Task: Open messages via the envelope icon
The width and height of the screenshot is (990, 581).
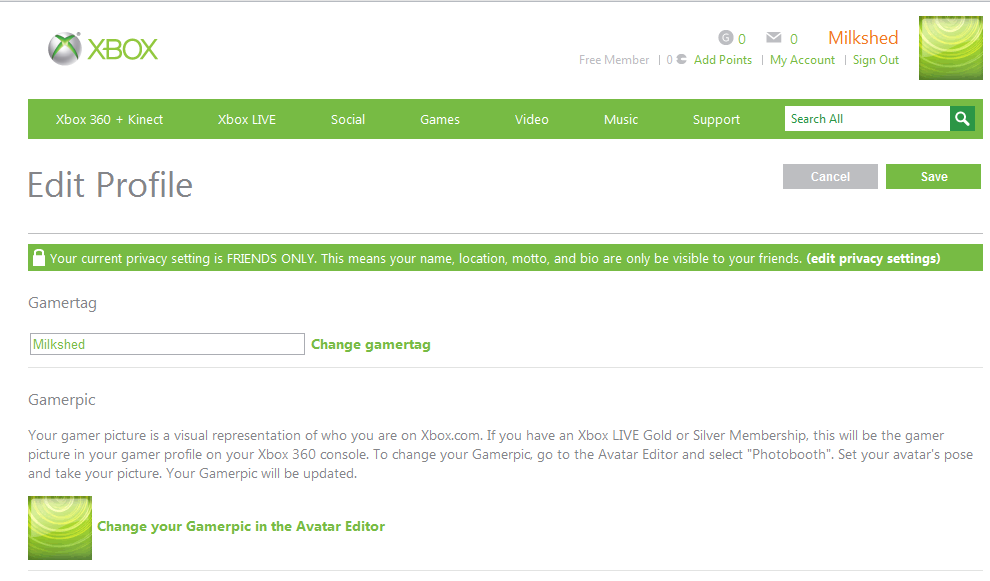Action: (x=774, y=38)
